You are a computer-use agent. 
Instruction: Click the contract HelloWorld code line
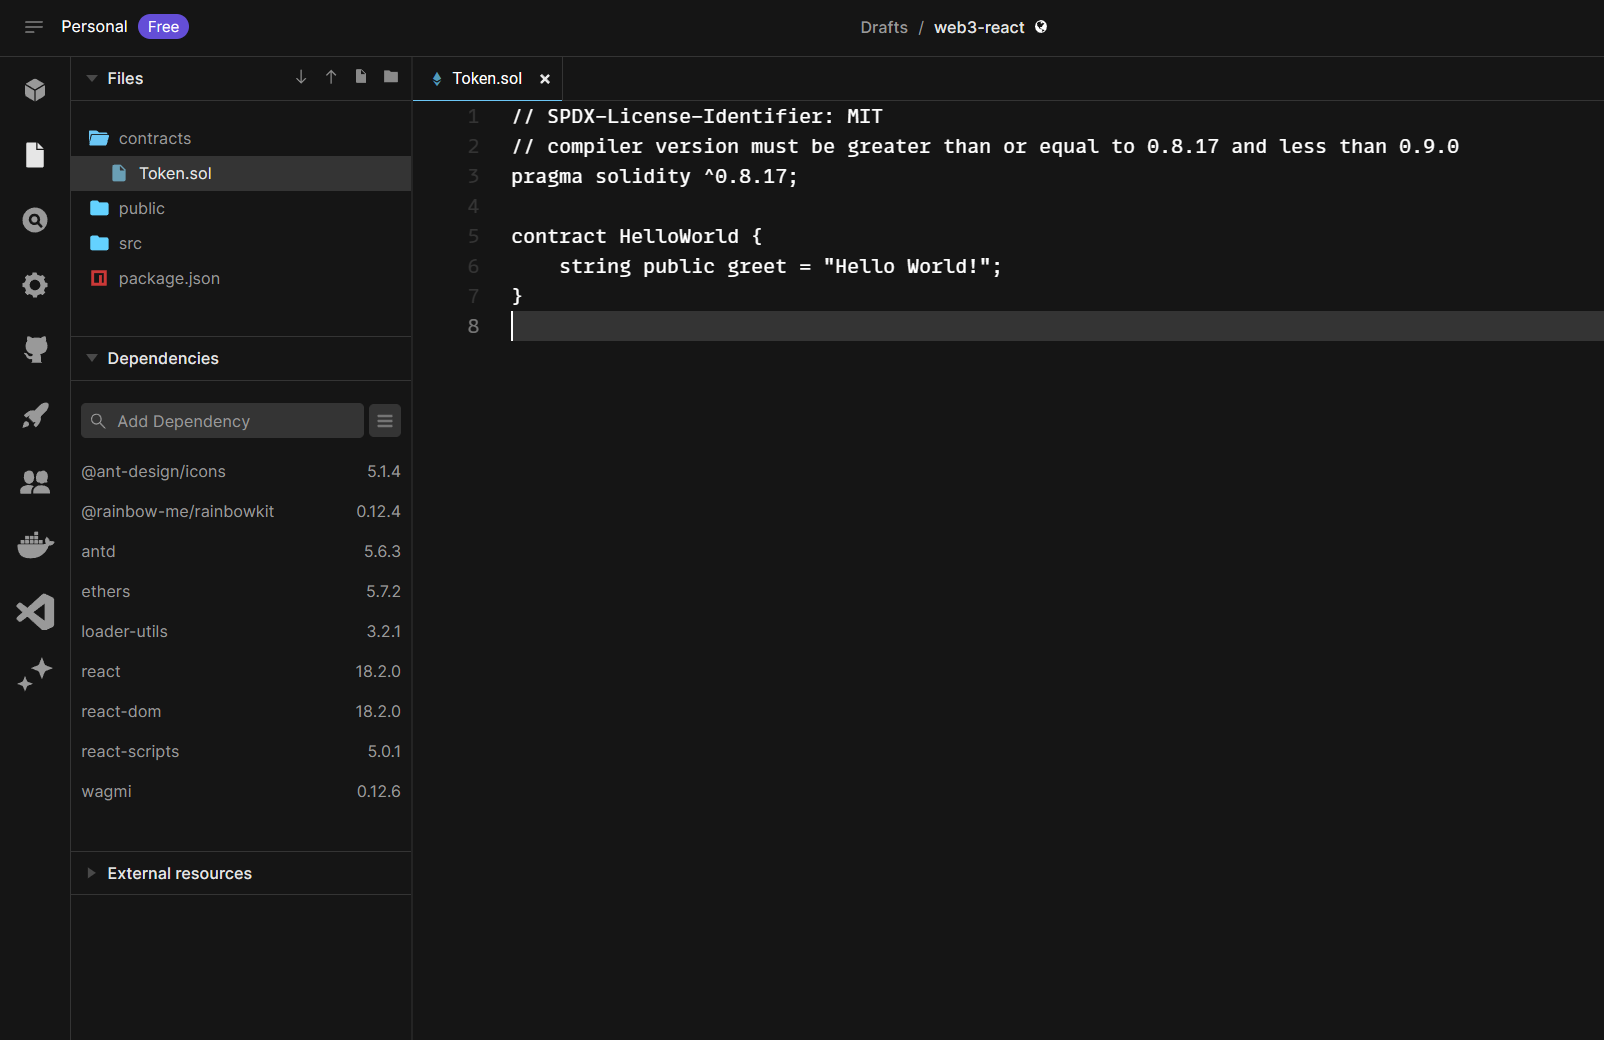click(637, 237)
